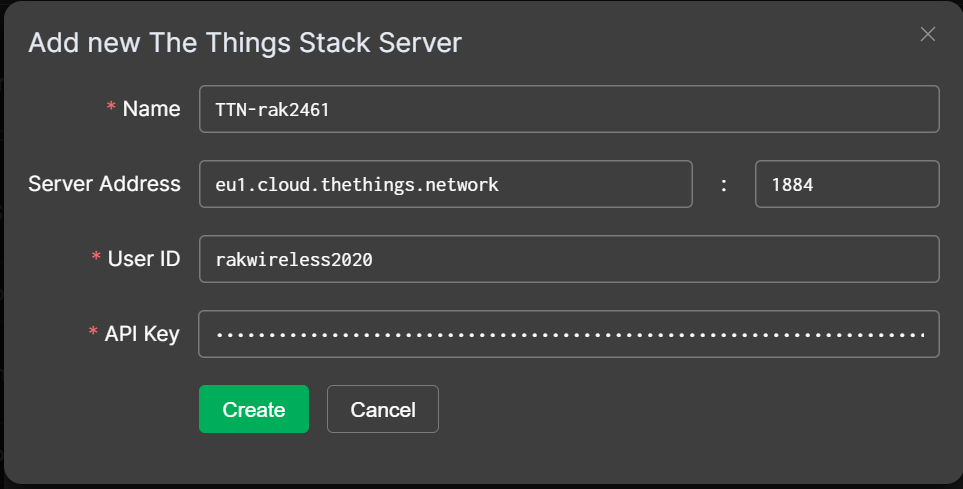Click the TTN-rak2461 text
The image size is (963, 489).
272,110
